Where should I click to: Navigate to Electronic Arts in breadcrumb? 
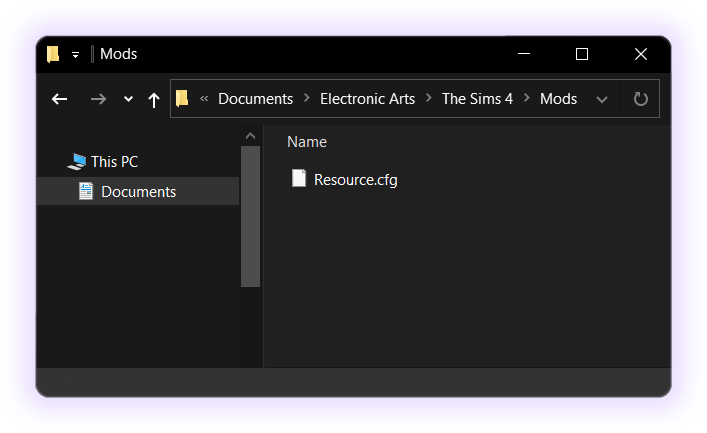pos(367,99)
